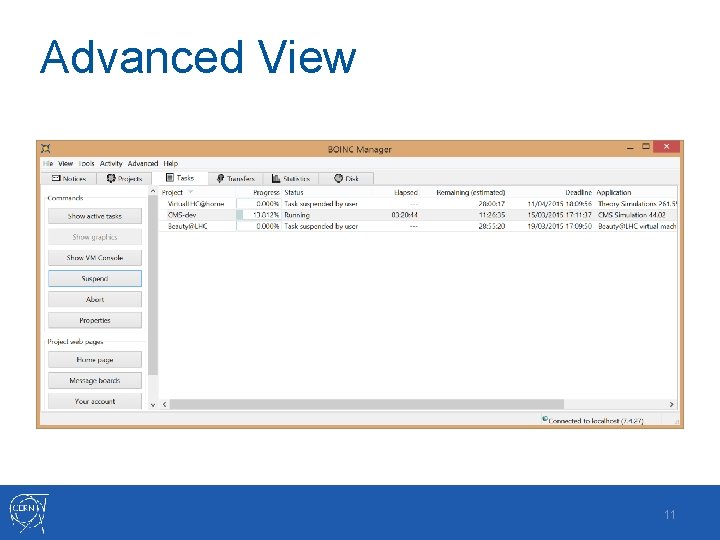The height and width of the screenshot is (540, 720).
Task: Click the commands panel scroll down arrow
Action: click(153, 405)
